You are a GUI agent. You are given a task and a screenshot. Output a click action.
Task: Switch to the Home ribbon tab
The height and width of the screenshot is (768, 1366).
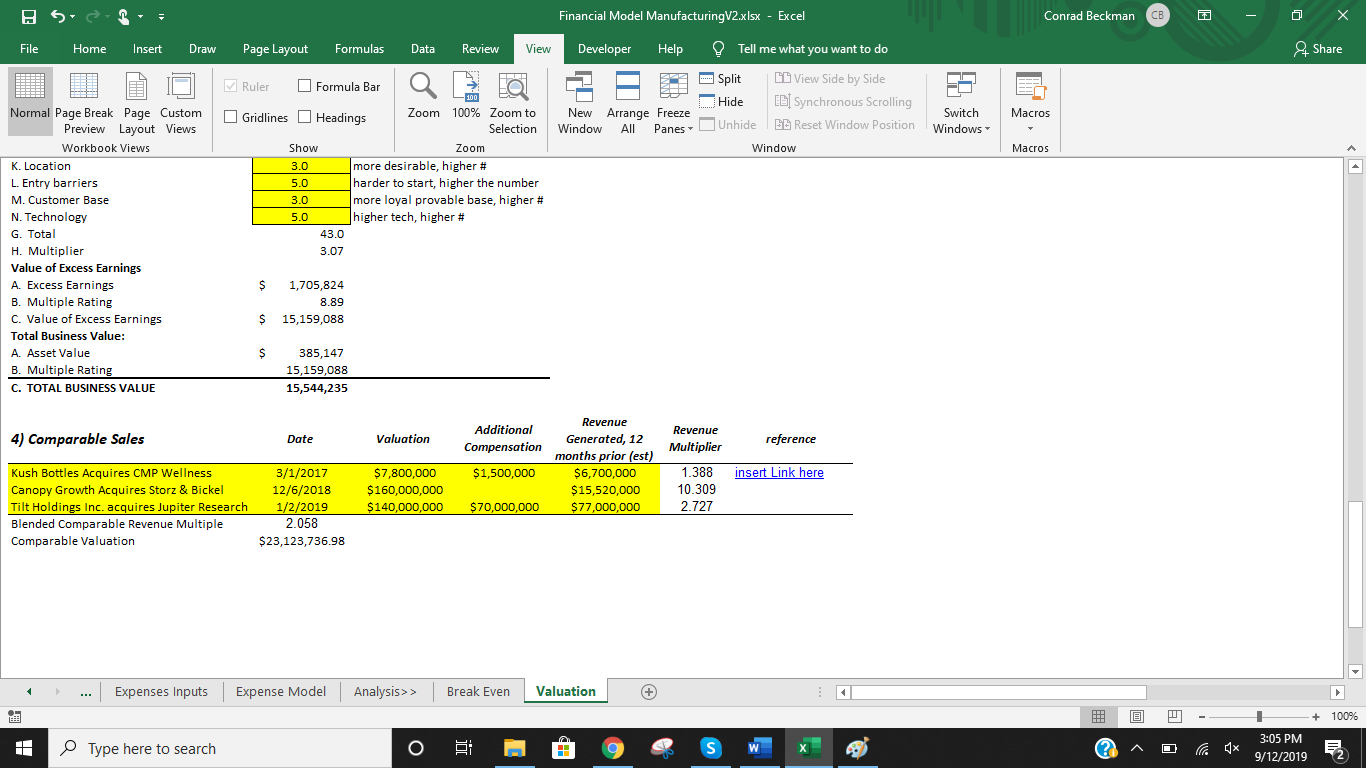(89, 48)
